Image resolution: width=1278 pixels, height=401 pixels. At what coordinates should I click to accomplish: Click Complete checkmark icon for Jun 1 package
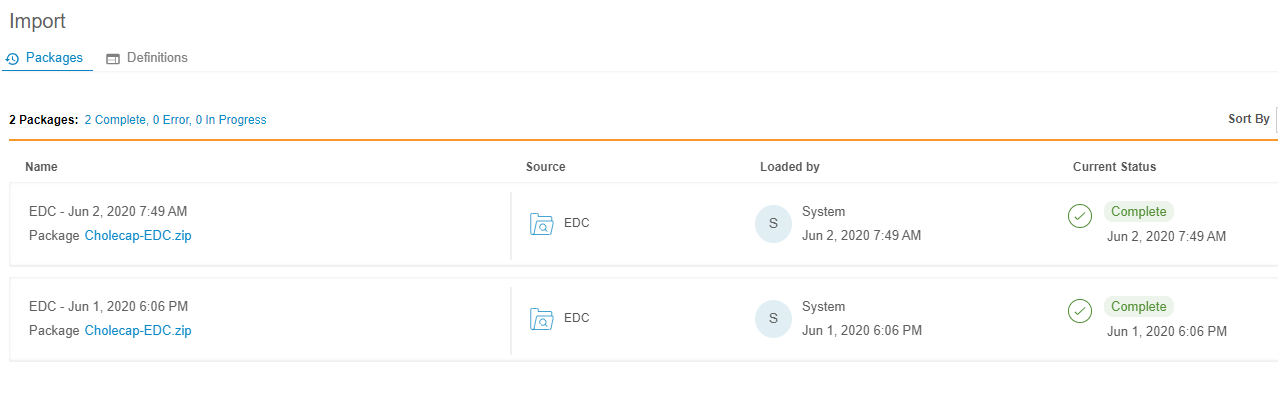click(1080, 311)
